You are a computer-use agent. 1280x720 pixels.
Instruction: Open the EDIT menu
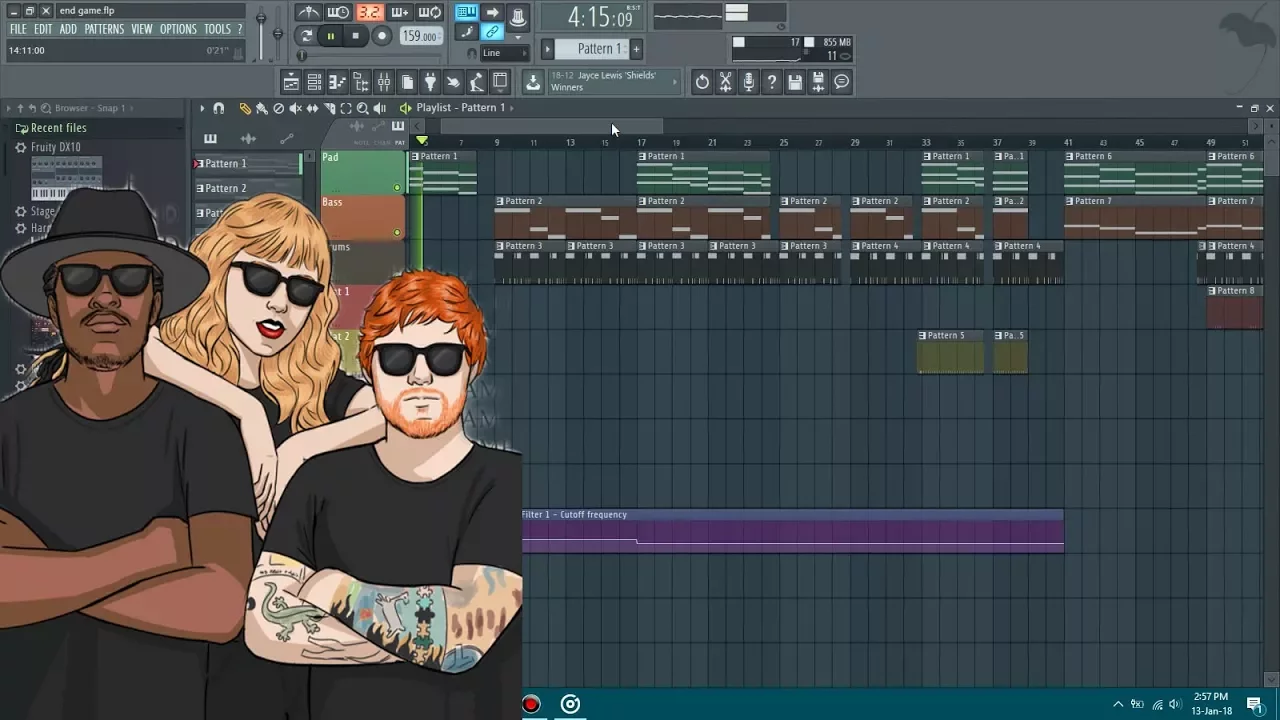(x=43, y=30)
